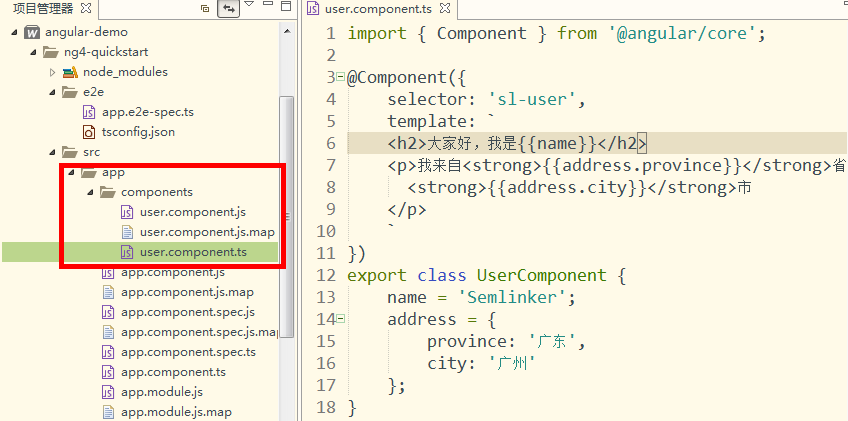Collapse the src folder
The height and width of the screenshot is (421, 848).
52,152
